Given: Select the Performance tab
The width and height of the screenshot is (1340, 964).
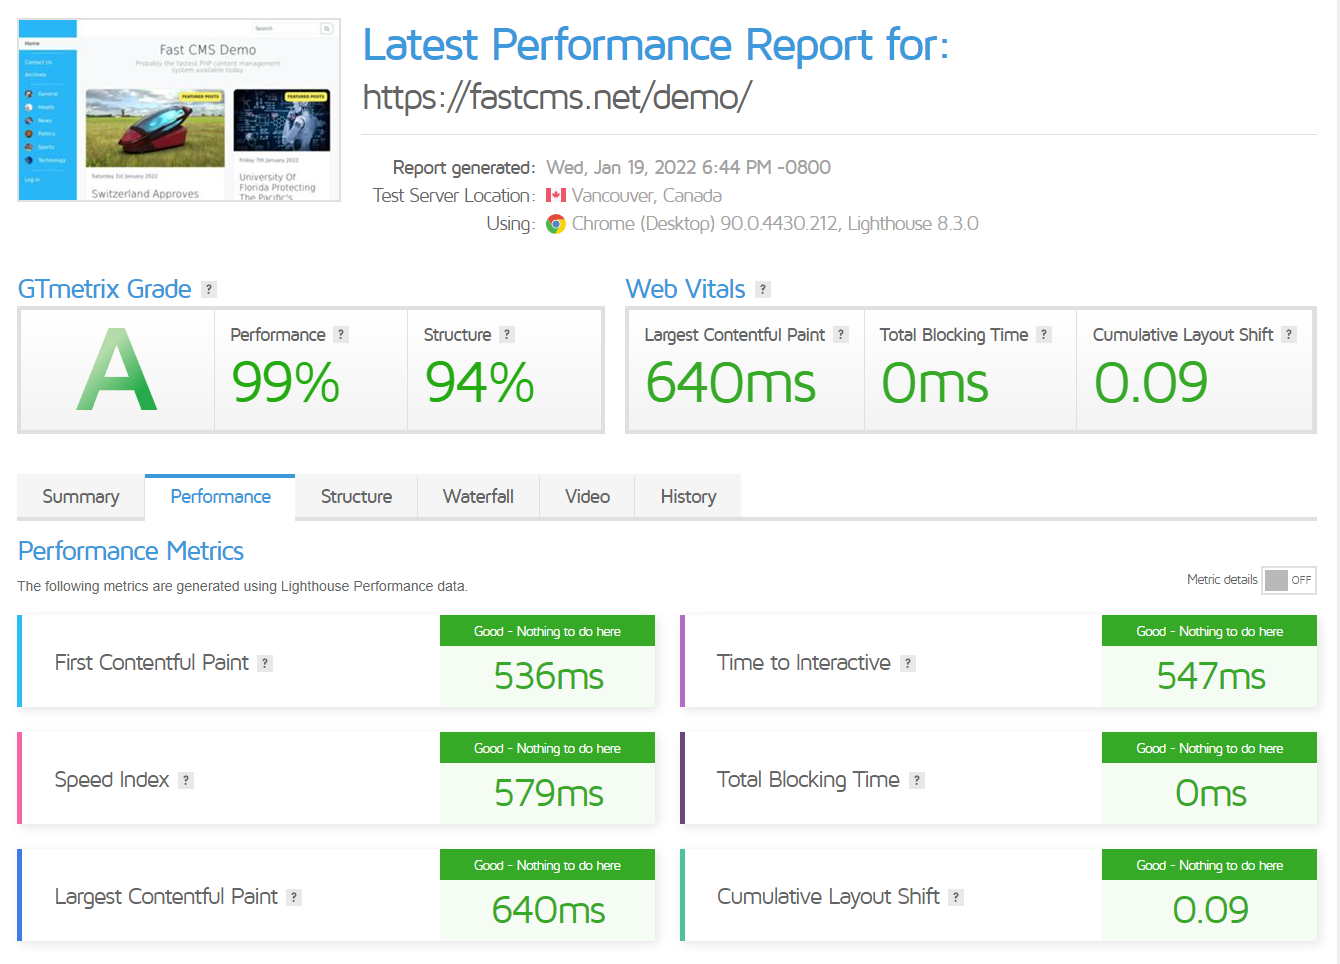Looking at the screenshot, I should coord(220,497).
